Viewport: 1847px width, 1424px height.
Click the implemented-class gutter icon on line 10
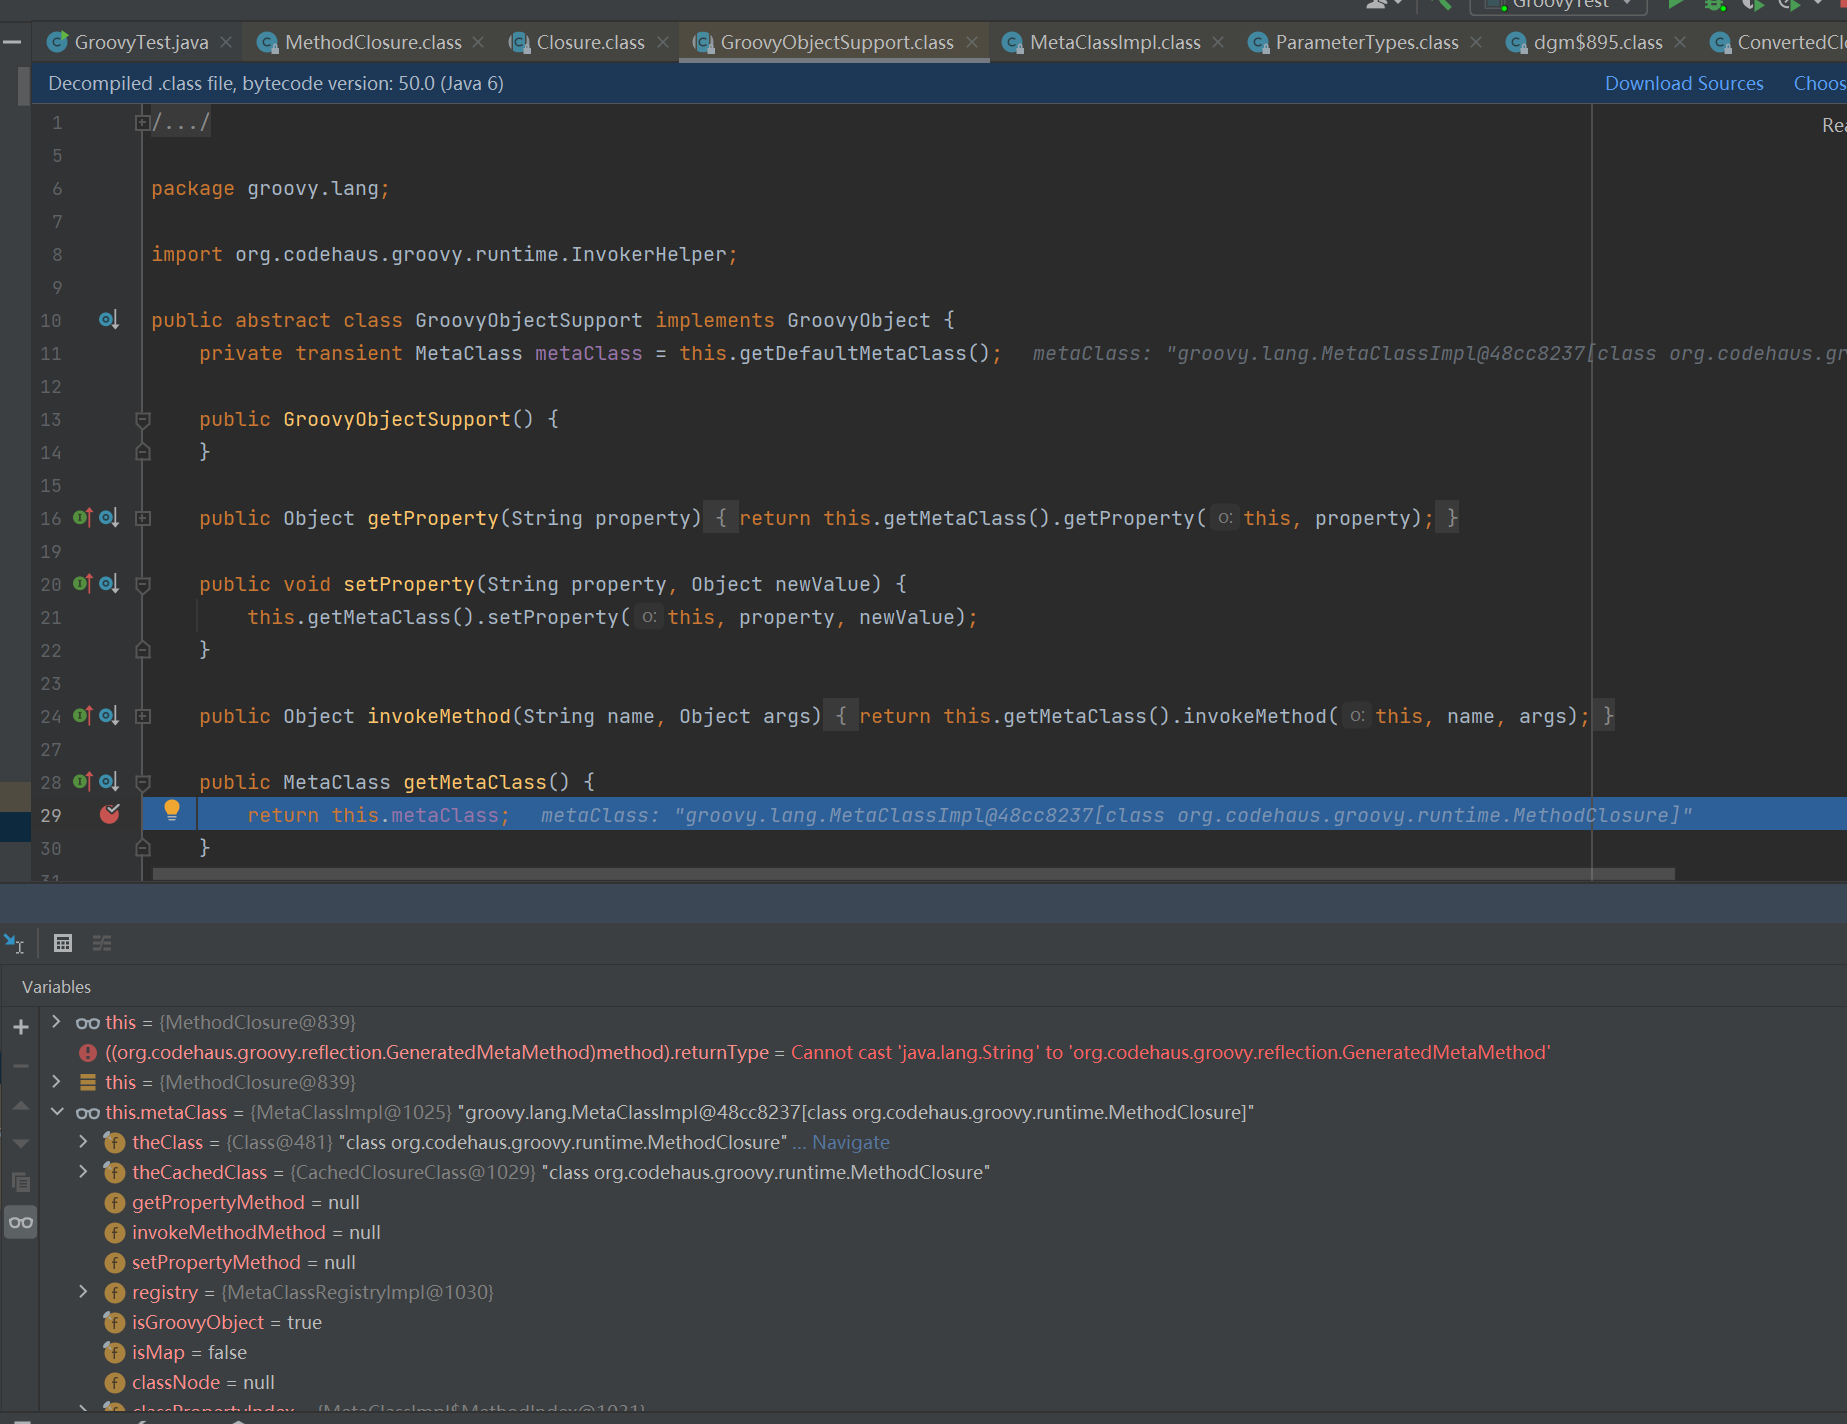coord(109,320)
